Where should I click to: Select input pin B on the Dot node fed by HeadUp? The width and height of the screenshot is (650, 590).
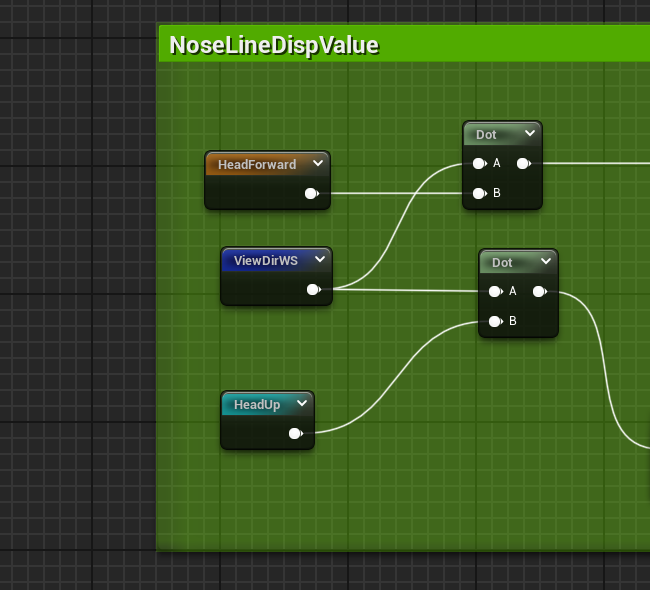pos(495,321)
